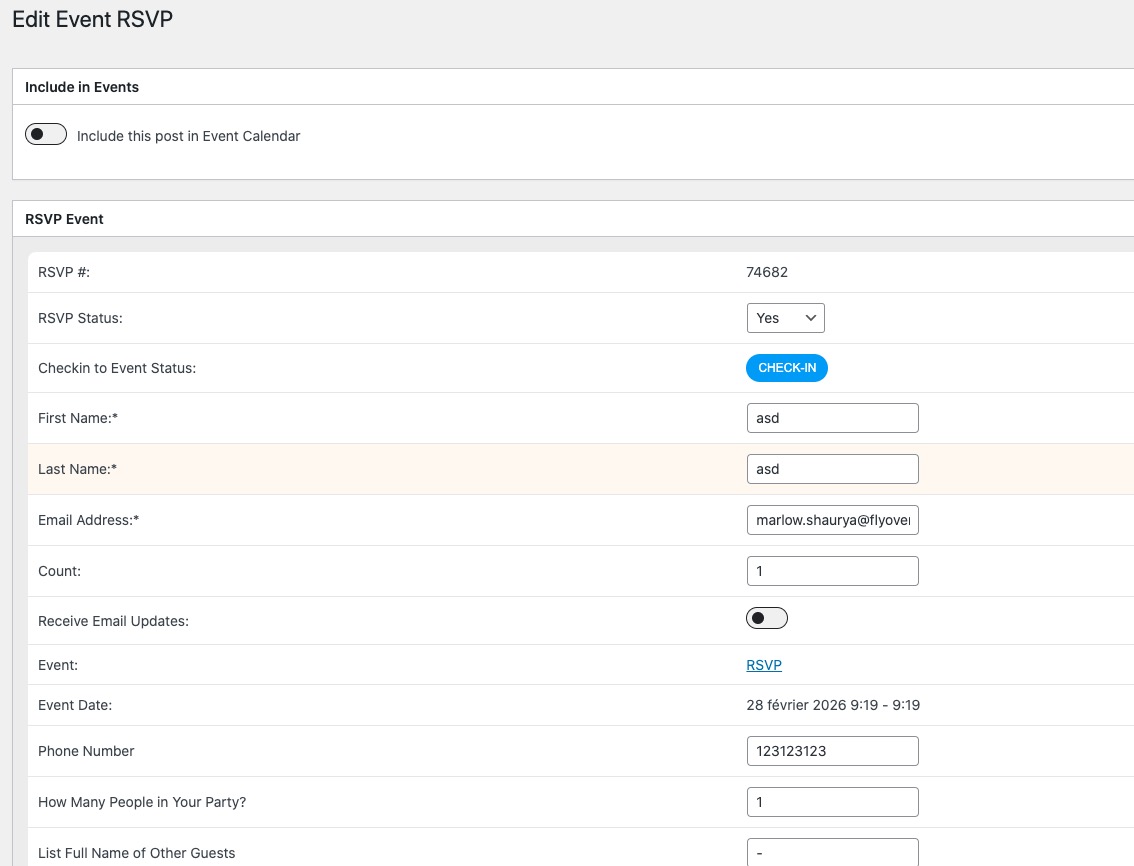Click the blue CHECK-IN button
1134x866 pixels.
pyautogui.click(x=787, y=368)
